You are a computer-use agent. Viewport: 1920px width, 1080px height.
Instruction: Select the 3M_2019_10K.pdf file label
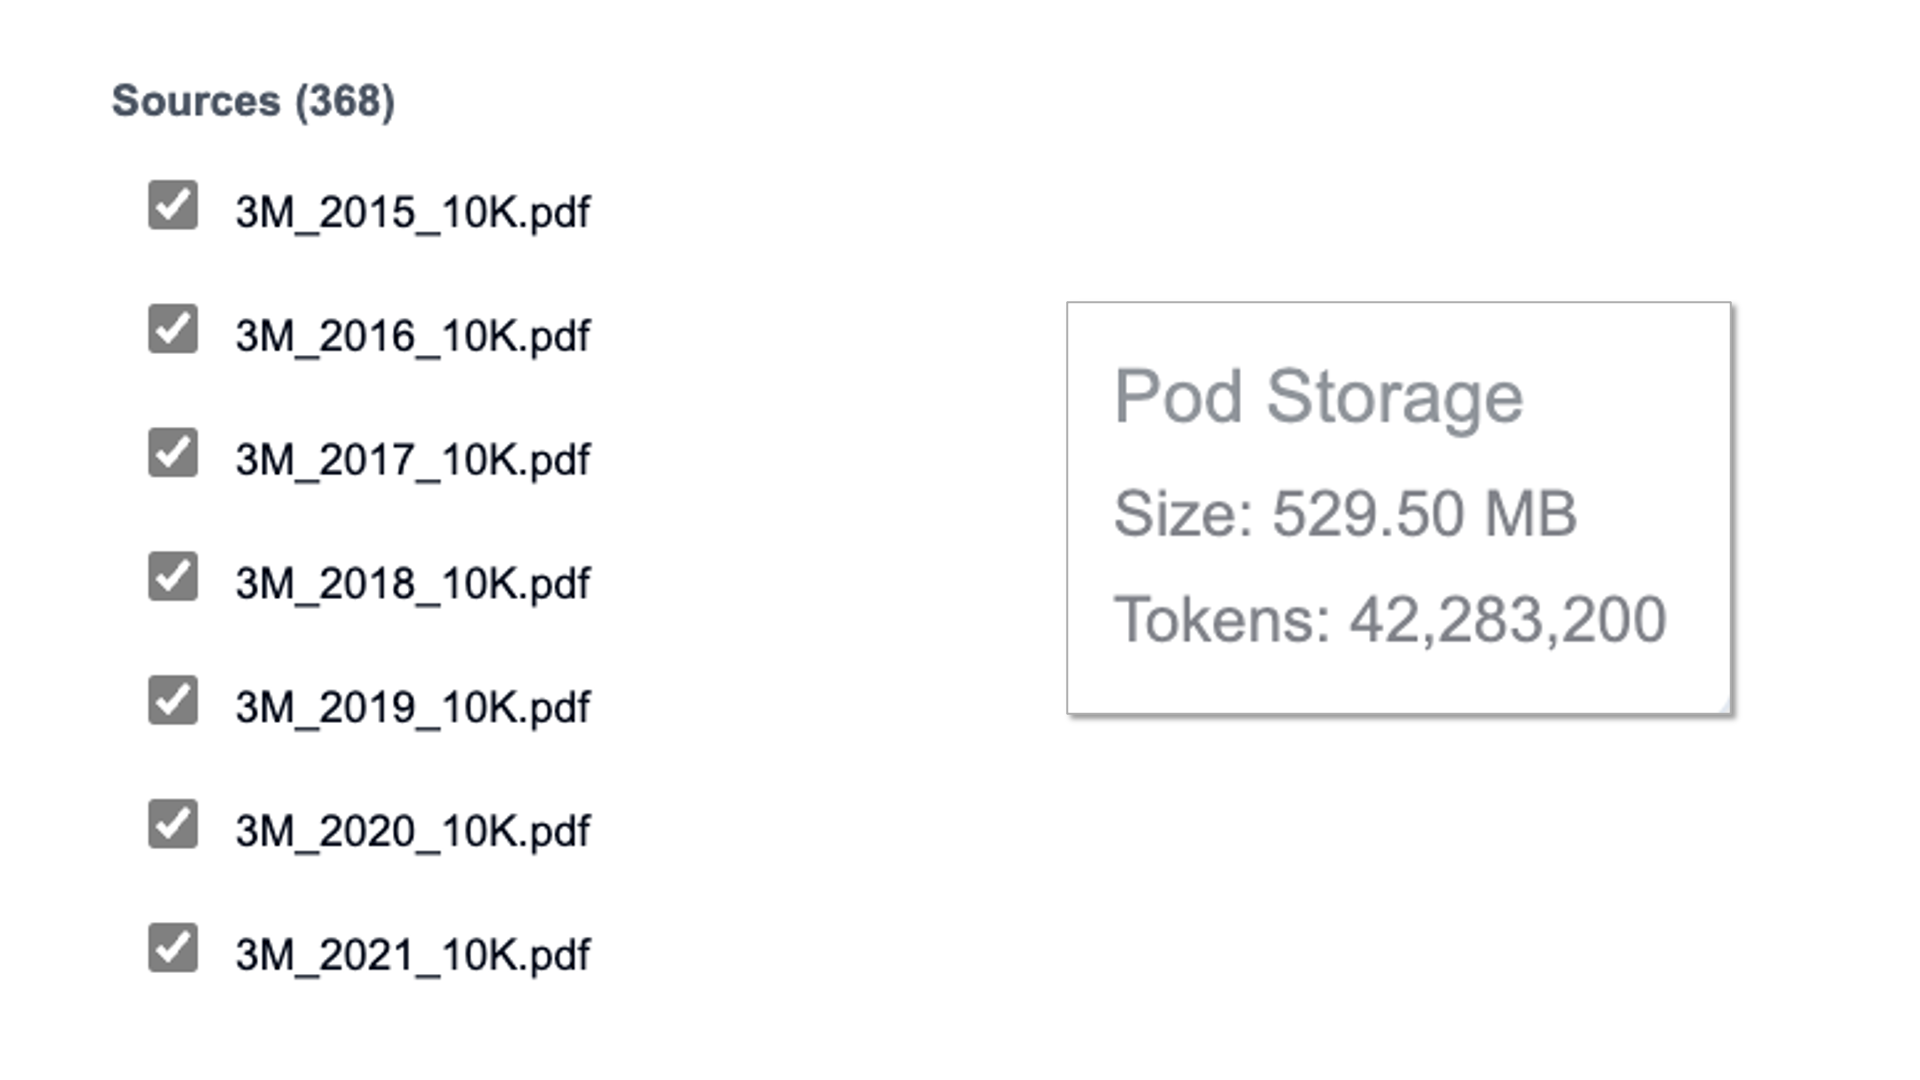pos(412,708)
